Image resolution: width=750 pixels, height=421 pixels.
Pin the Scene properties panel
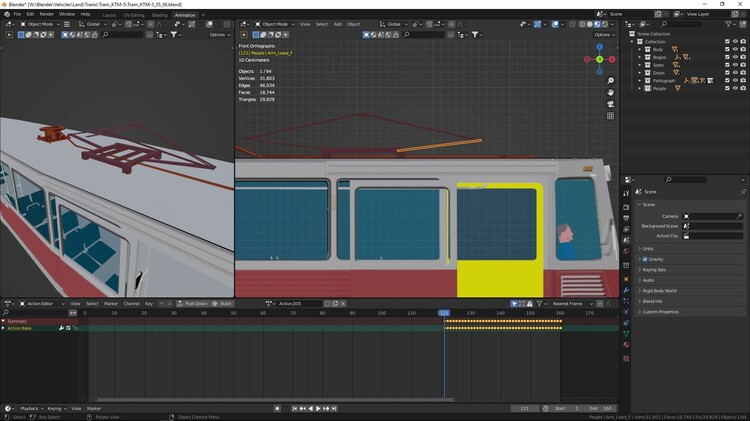point(742,191)
